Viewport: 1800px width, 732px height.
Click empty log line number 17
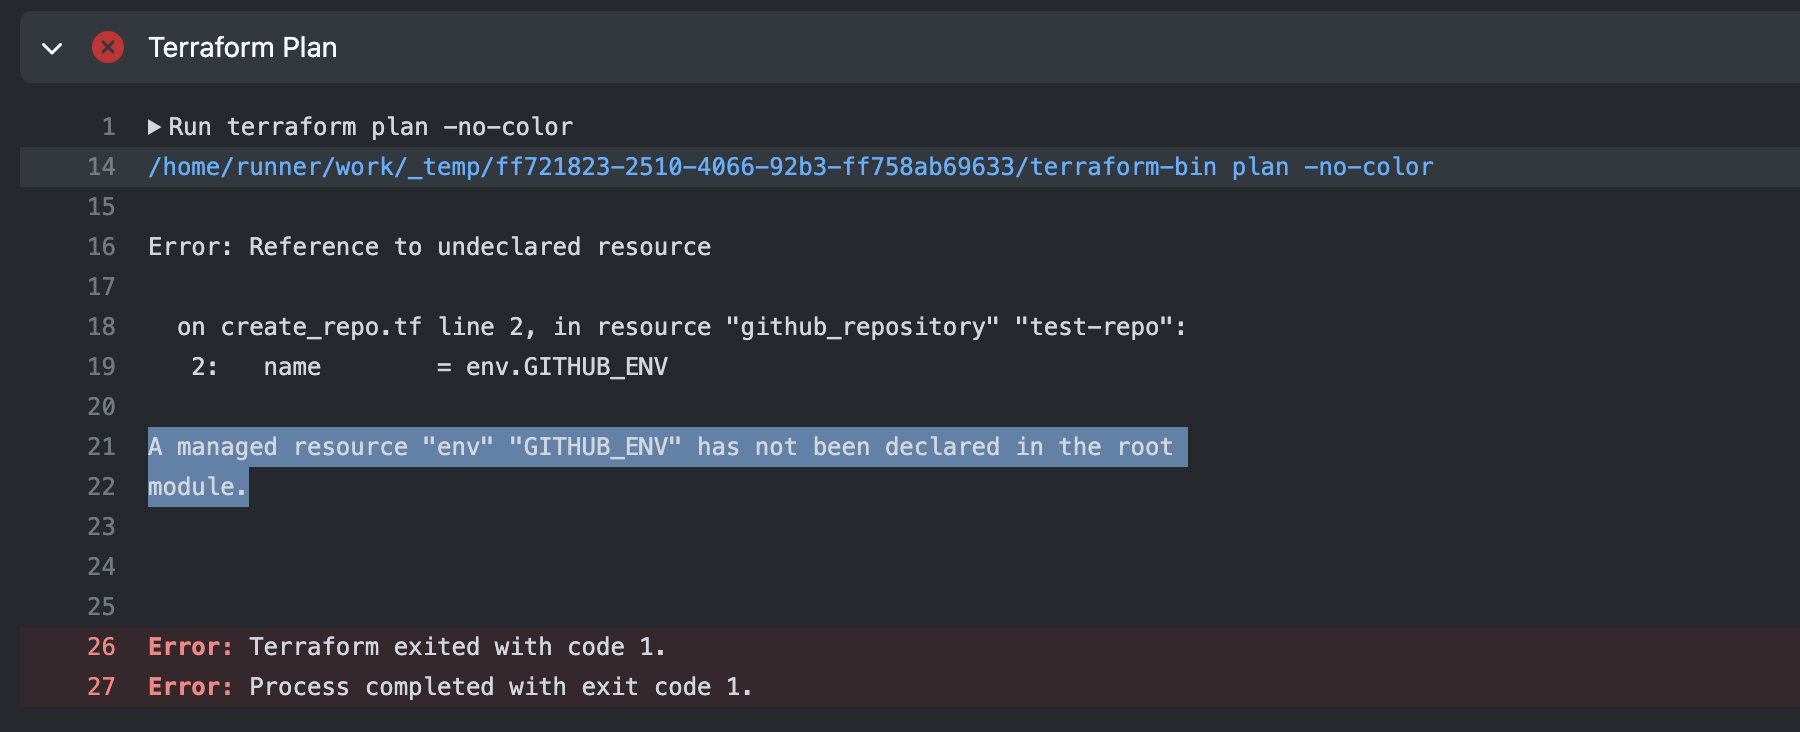(x=101, y=287)
